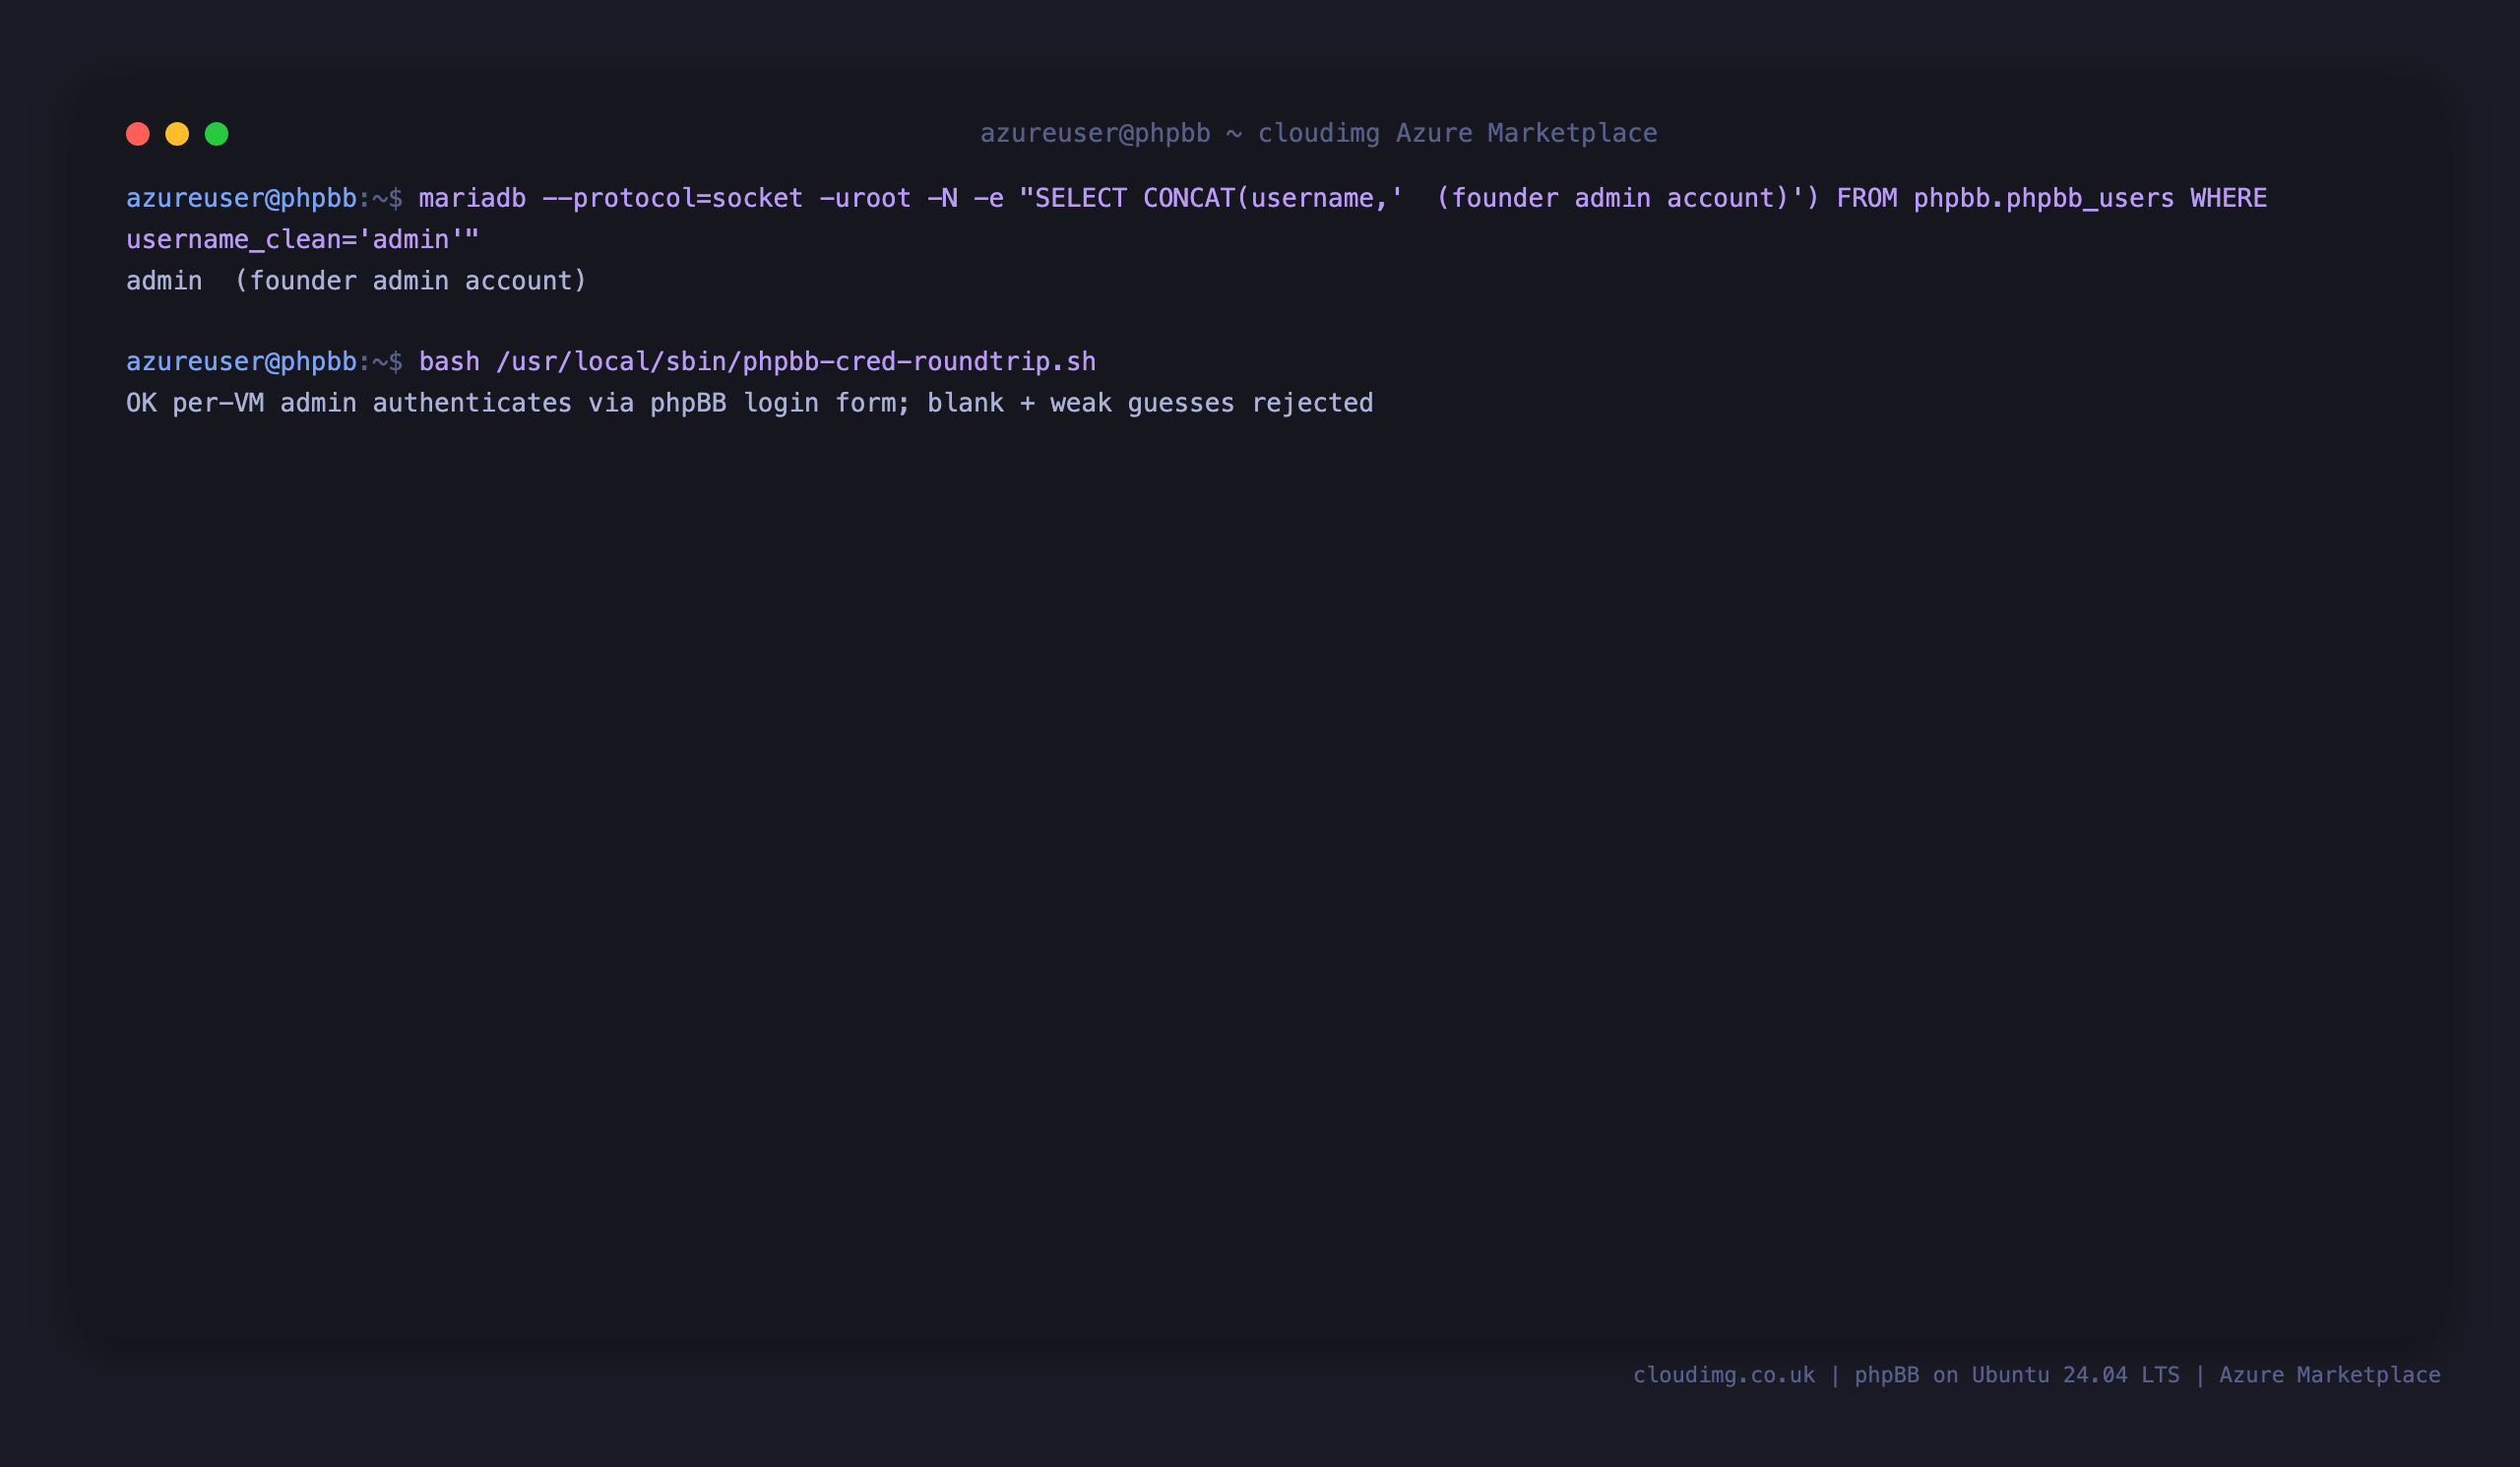This screenshot has height=1467, width=2520.
Task: Click the red close window dot
Action: pos(138,134)
